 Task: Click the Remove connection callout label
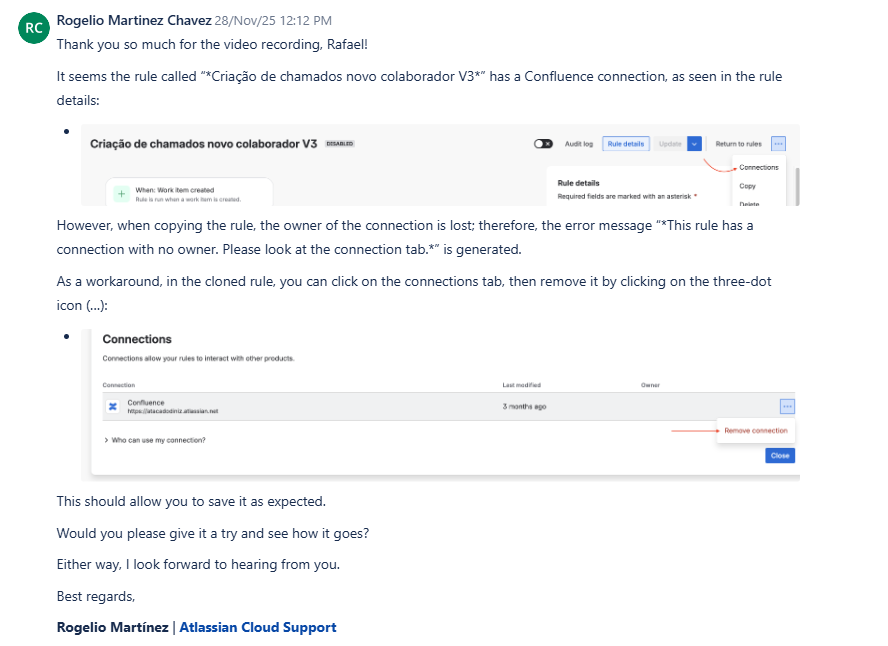tap(756, 431)
